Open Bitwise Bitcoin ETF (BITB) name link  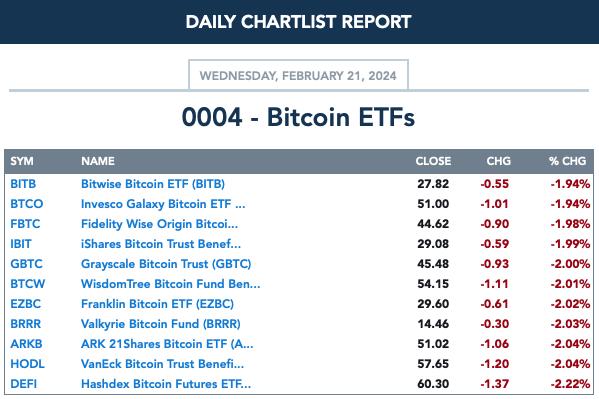pyautogui.click(x=153, y=184)
